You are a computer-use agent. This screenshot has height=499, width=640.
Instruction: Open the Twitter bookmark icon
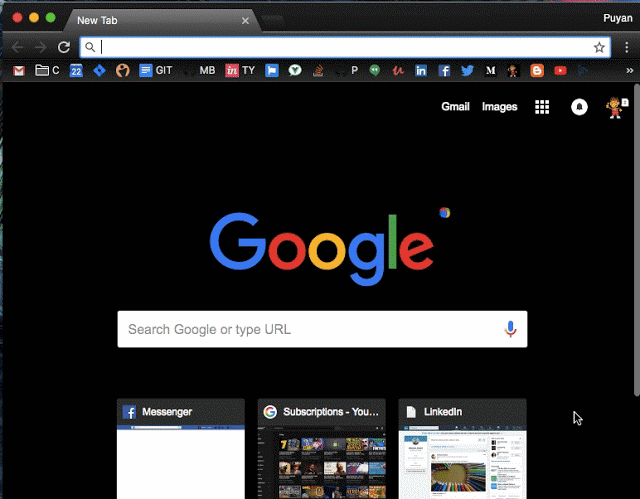[467, 71]
